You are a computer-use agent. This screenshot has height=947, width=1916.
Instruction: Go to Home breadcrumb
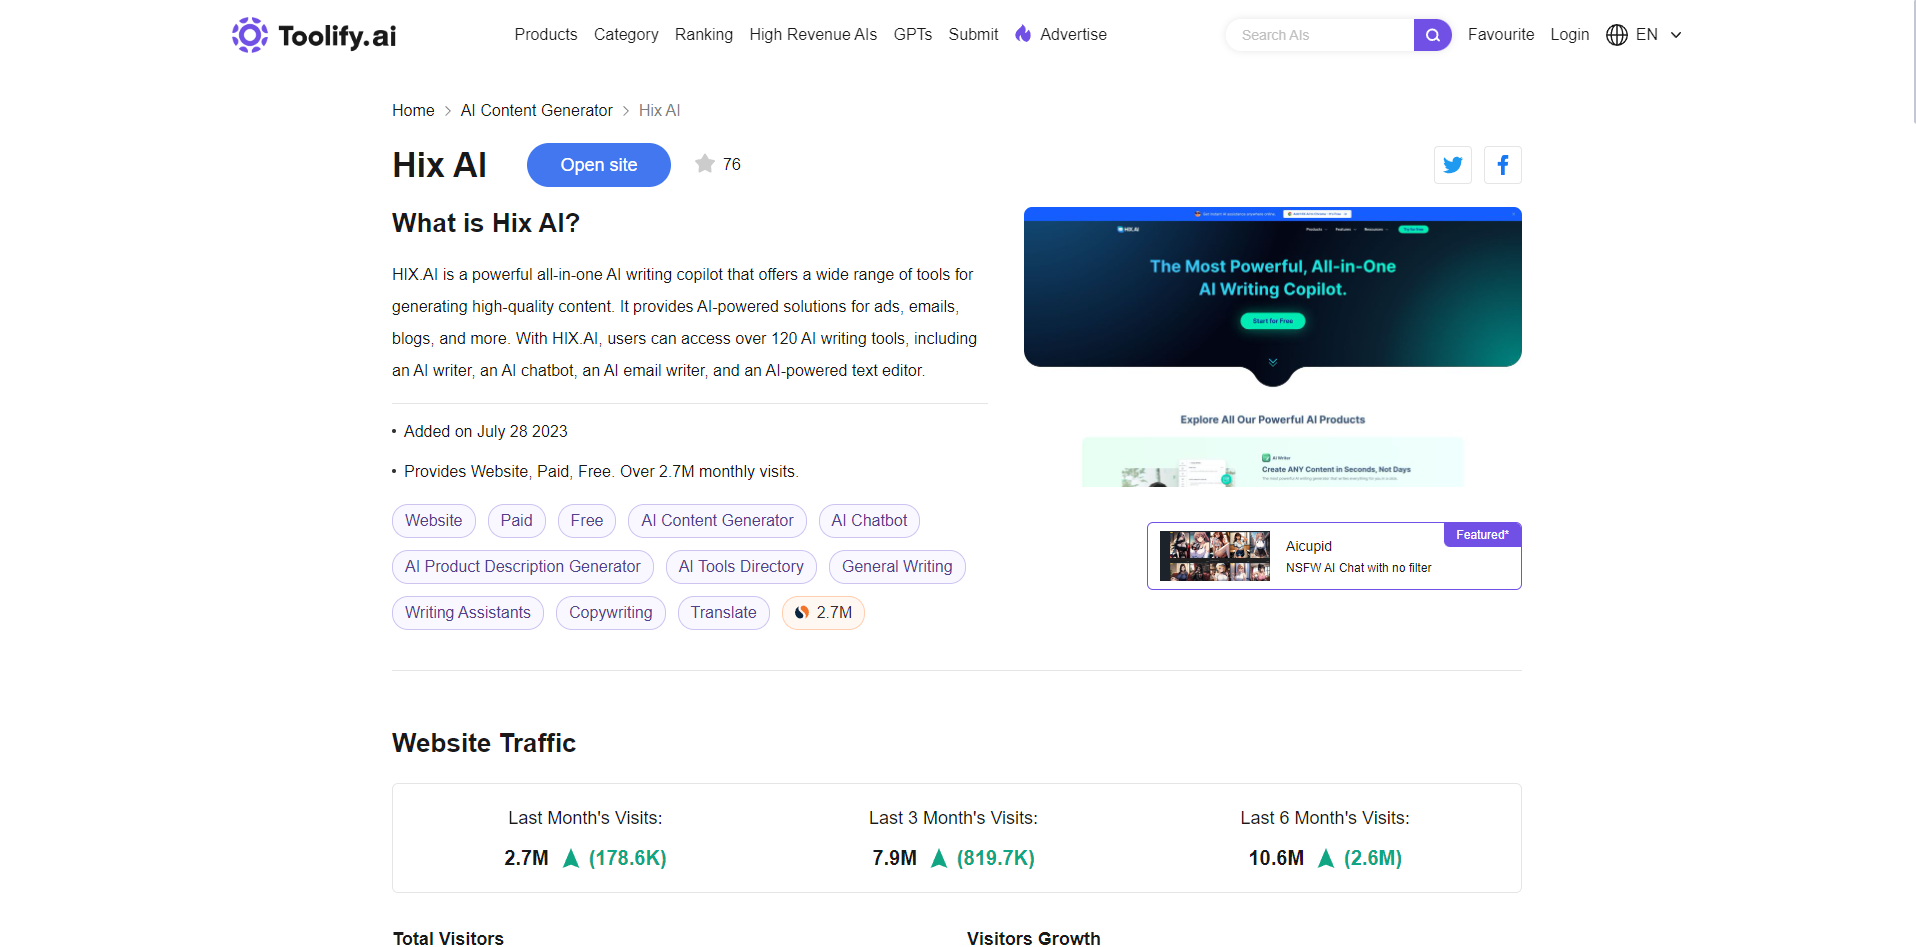point(413,110)
